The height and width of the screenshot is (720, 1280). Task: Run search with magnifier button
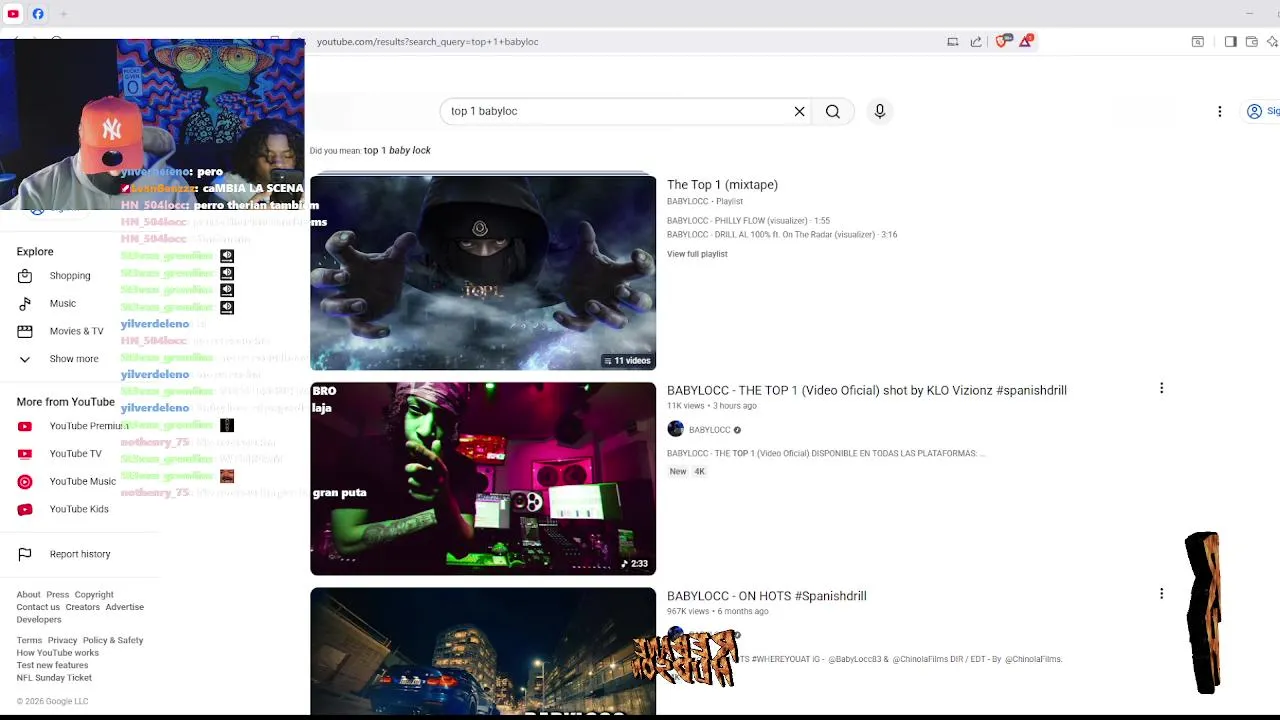point(833,111)
